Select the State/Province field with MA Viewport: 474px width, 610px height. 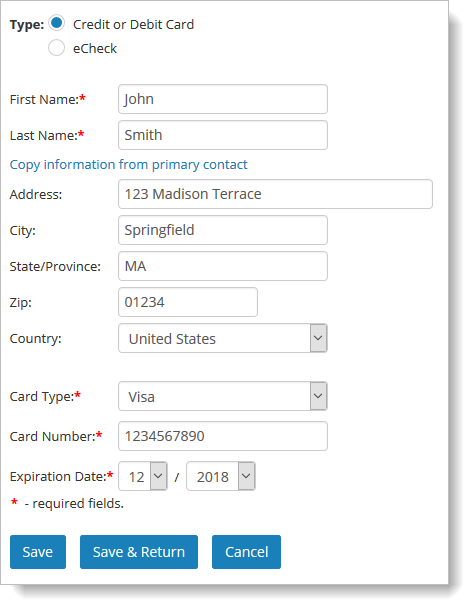pos(223,266)
